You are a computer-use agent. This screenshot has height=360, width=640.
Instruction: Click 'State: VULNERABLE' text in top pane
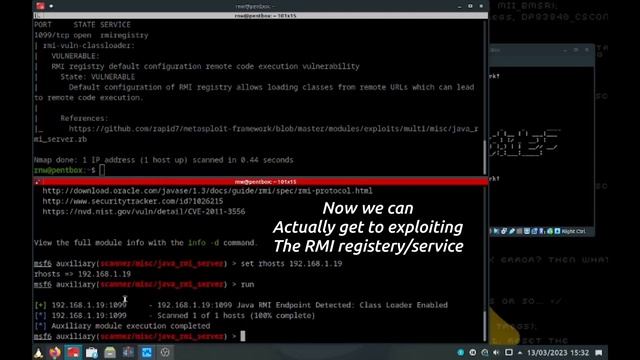tap(98, 77)
